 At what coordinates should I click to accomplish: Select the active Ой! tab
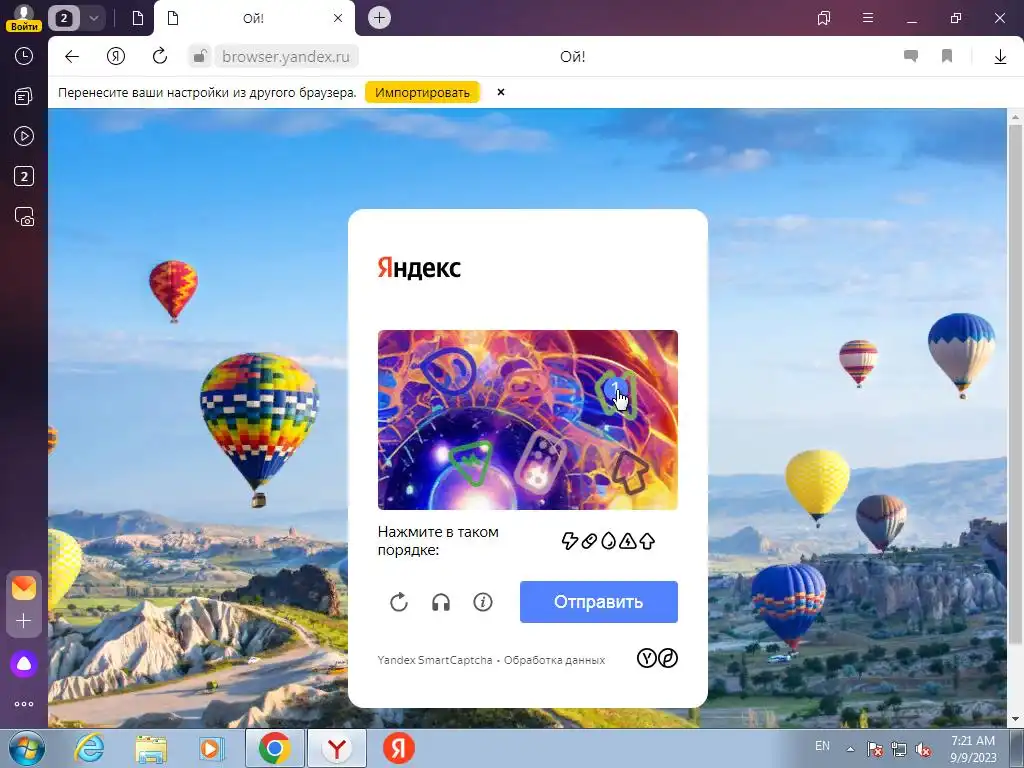coord(255,18)
